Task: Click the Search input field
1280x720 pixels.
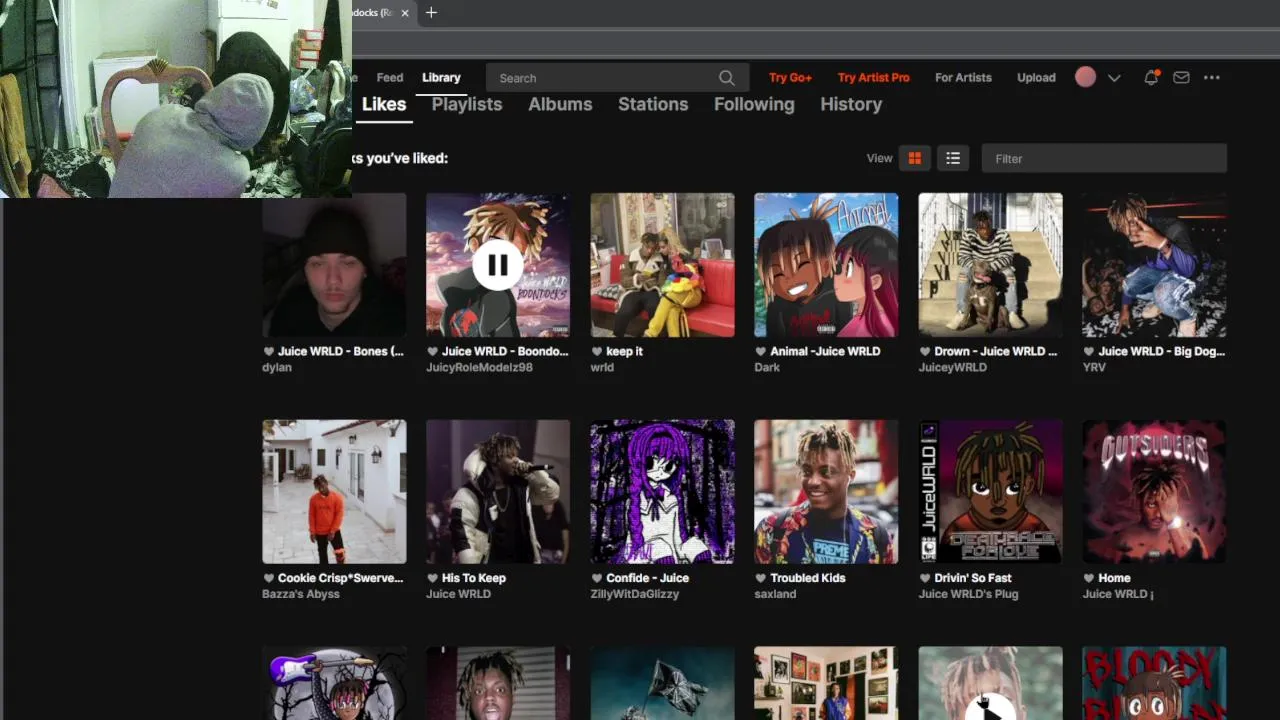Action: pos(615,78)
